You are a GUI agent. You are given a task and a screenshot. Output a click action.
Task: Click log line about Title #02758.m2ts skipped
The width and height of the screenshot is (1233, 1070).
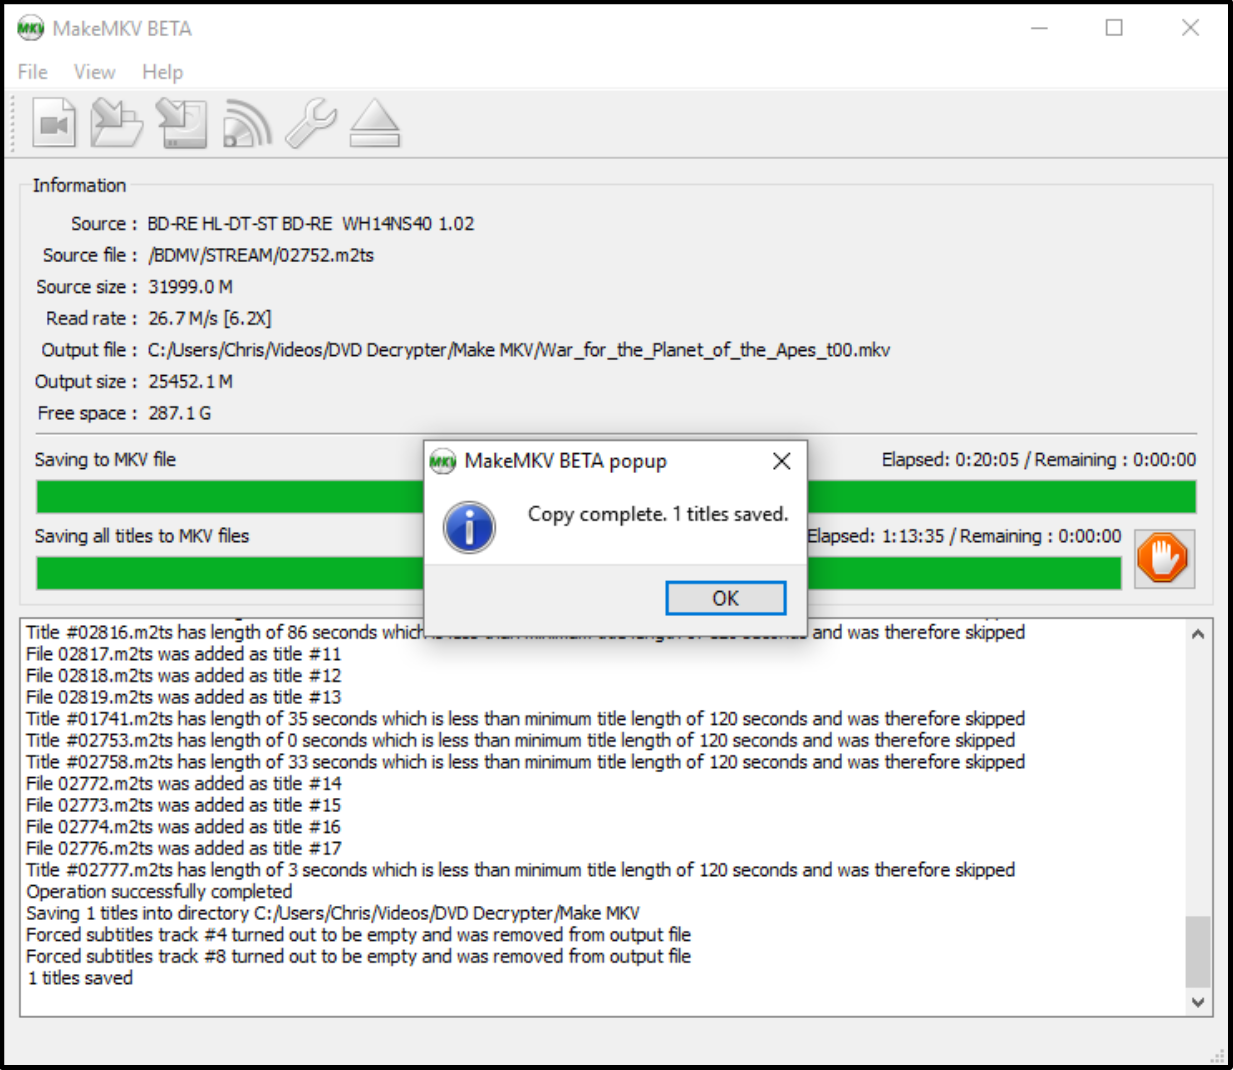coord(526,762)
